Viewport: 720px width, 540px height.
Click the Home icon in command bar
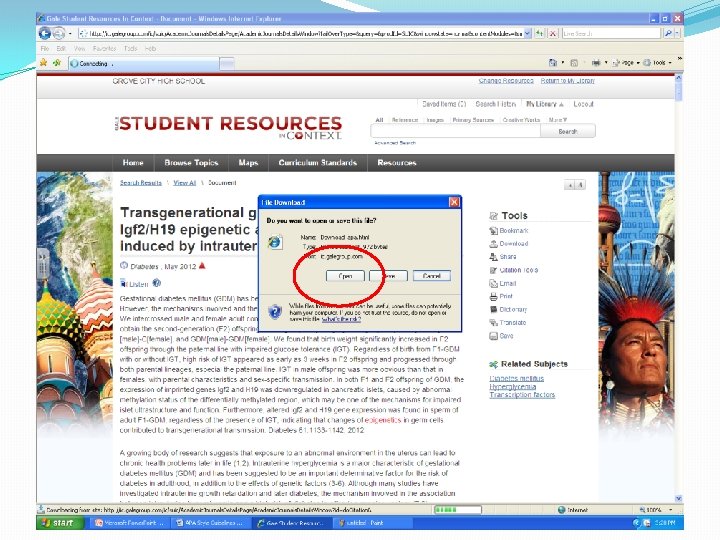[x=553, y=62]
